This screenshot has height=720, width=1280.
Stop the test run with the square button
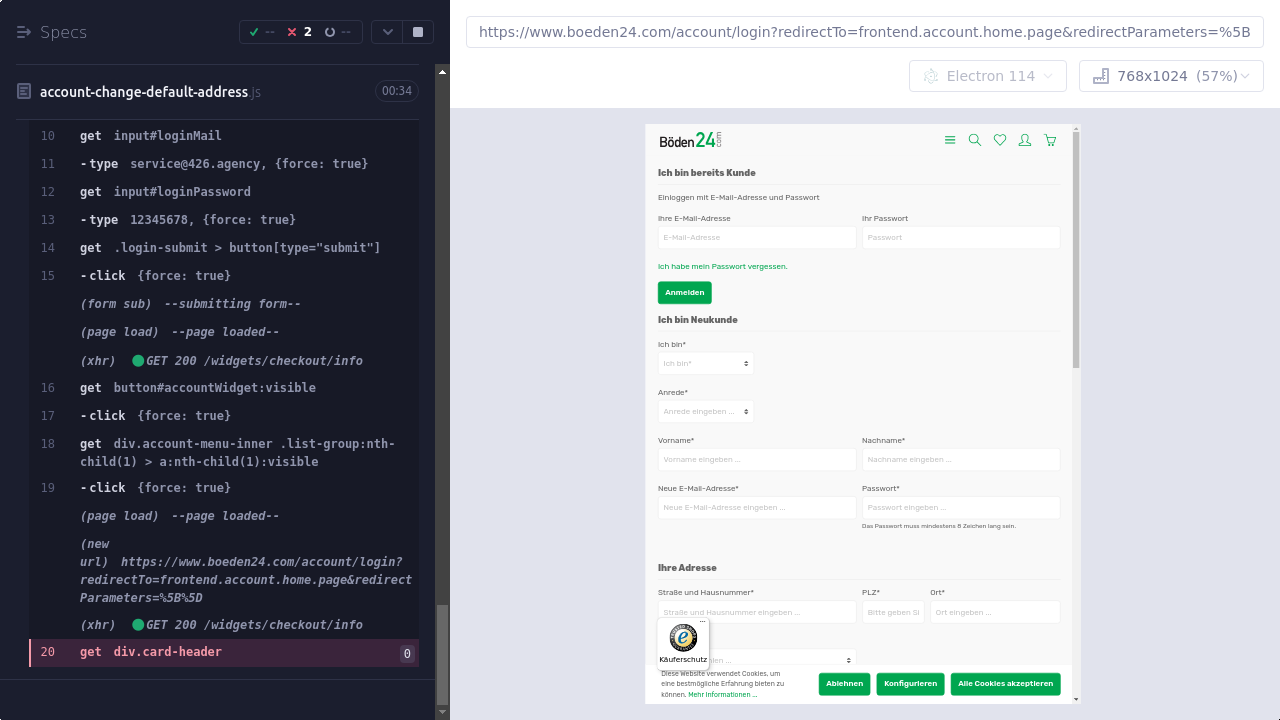[x=418, y=32]
